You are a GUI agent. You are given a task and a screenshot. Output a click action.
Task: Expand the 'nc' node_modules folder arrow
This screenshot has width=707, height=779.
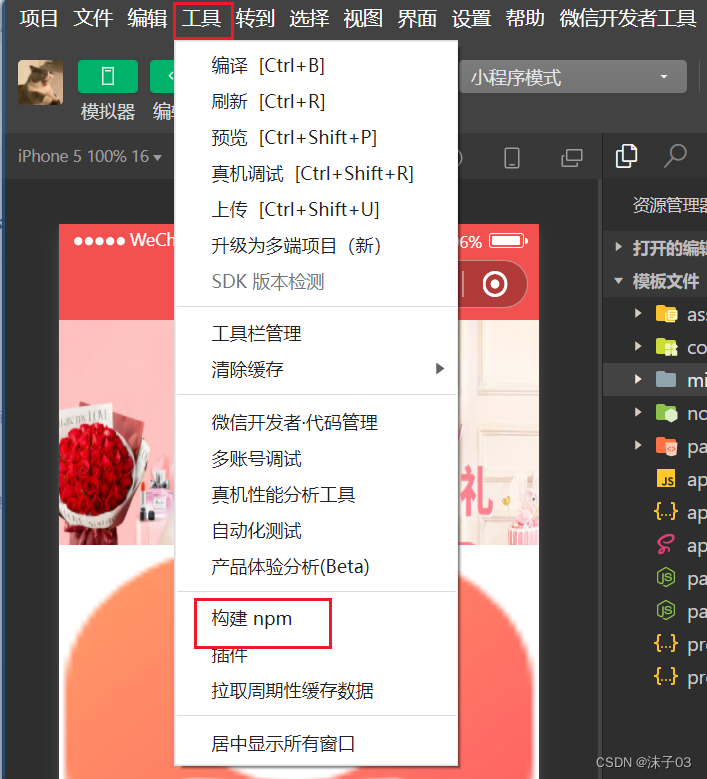pyautogui.click(x=638, y=412)
